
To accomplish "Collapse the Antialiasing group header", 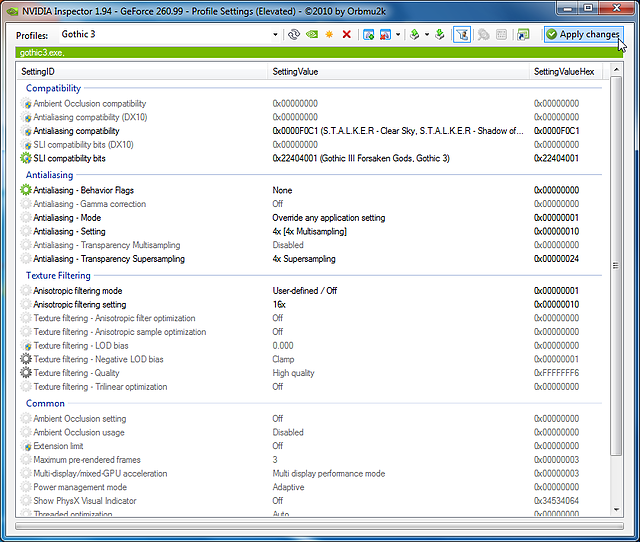I will tap(49, 175).
